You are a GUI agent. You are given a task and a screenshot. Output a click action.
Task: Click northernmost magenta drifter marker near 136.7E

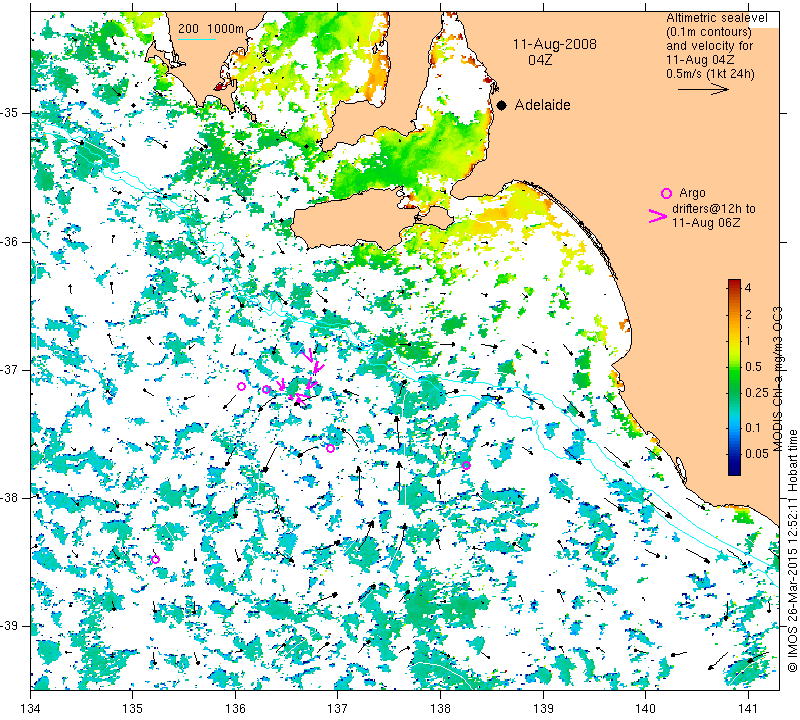[308, 356]
